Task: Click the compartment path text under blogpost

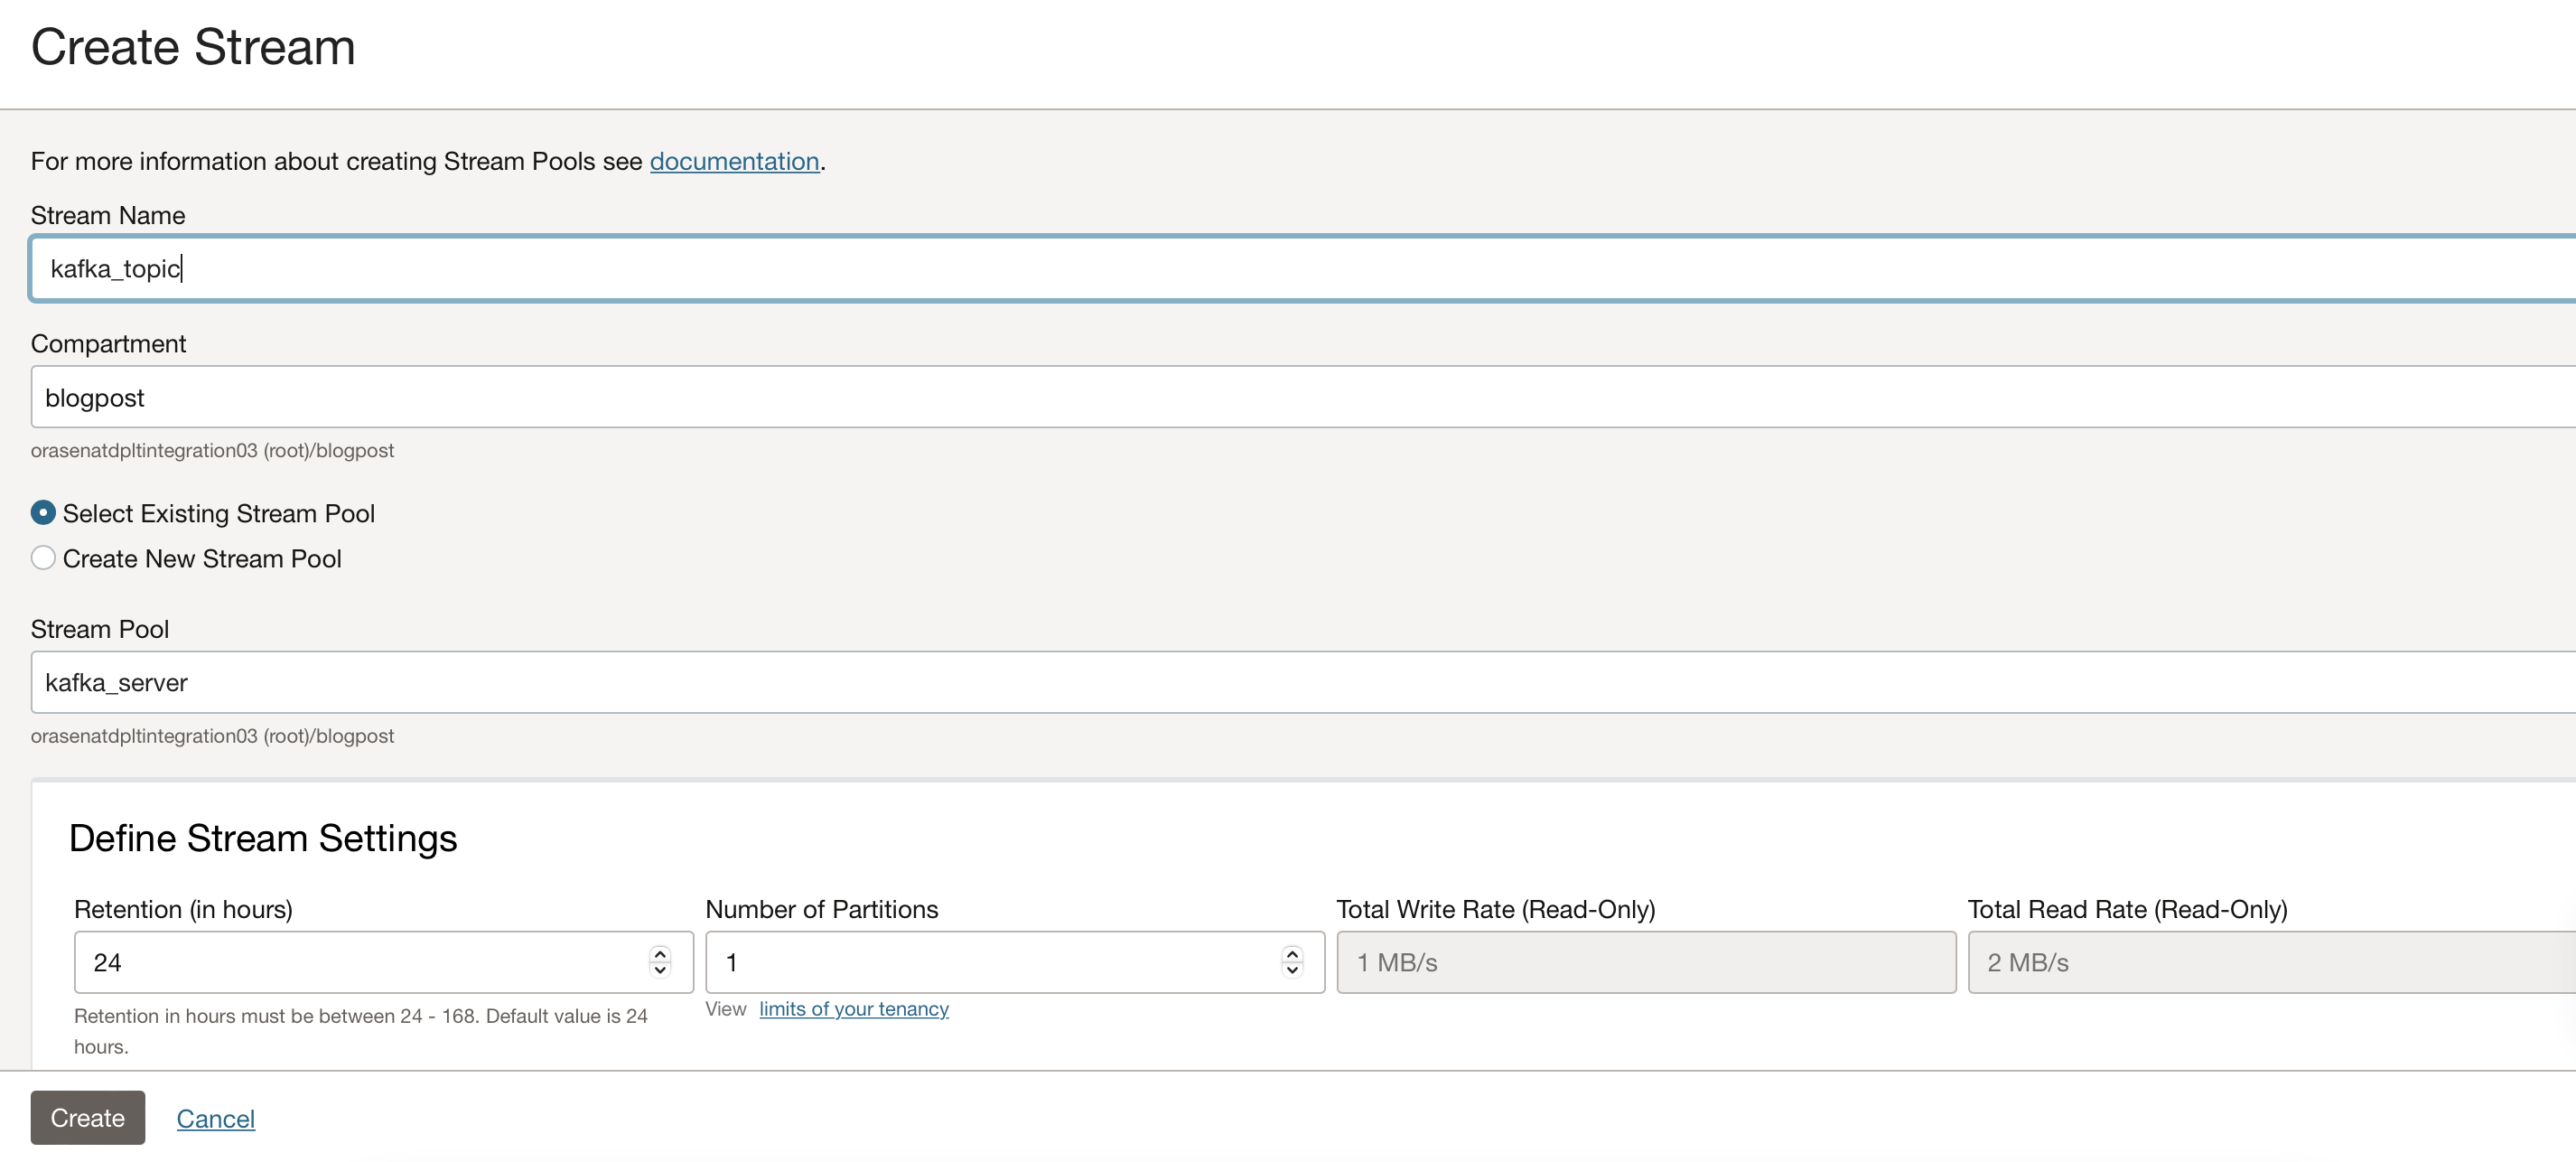Action: pos(212,450)
